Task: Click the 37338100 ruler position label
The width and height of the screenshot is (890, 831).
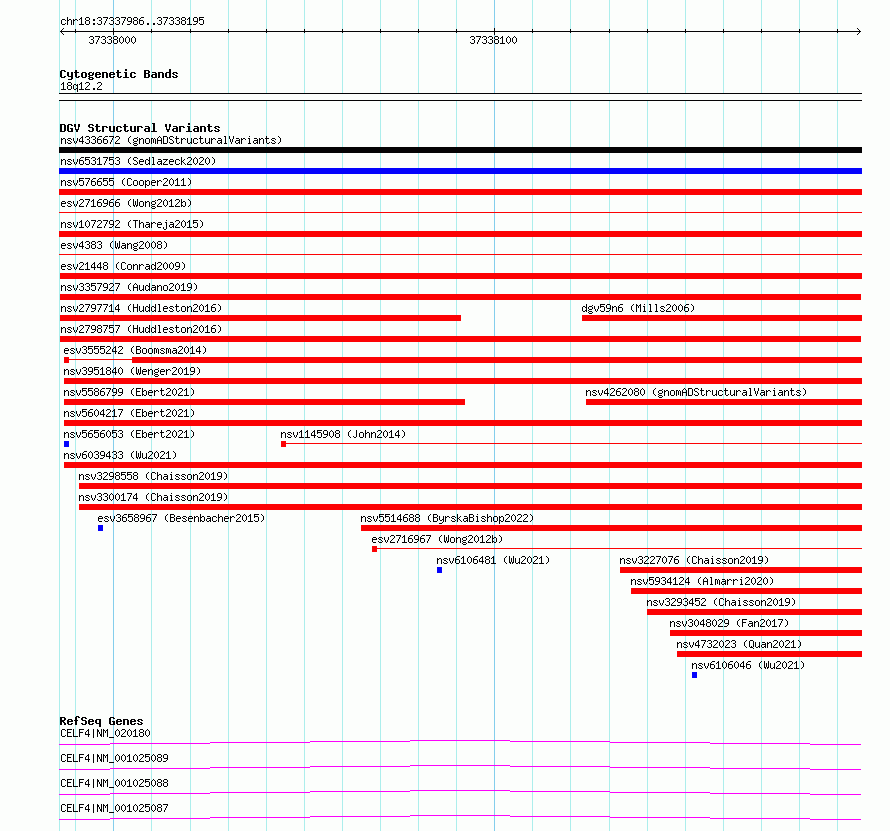Action: pos(493,40)
